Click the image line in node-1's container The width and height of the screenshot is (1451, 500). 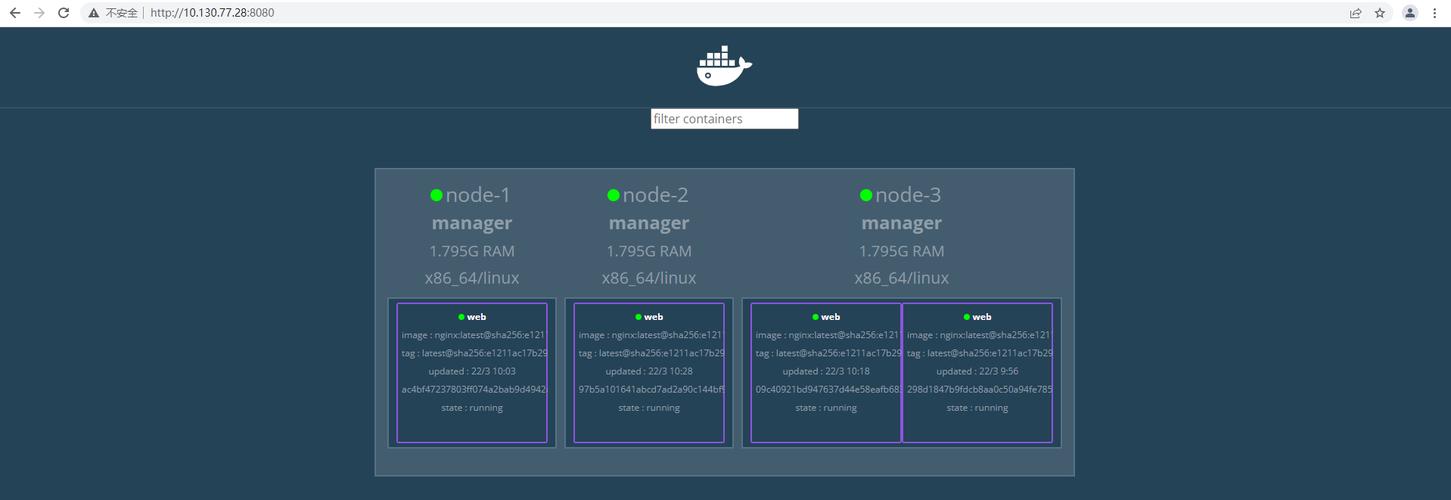pos(473,335)
